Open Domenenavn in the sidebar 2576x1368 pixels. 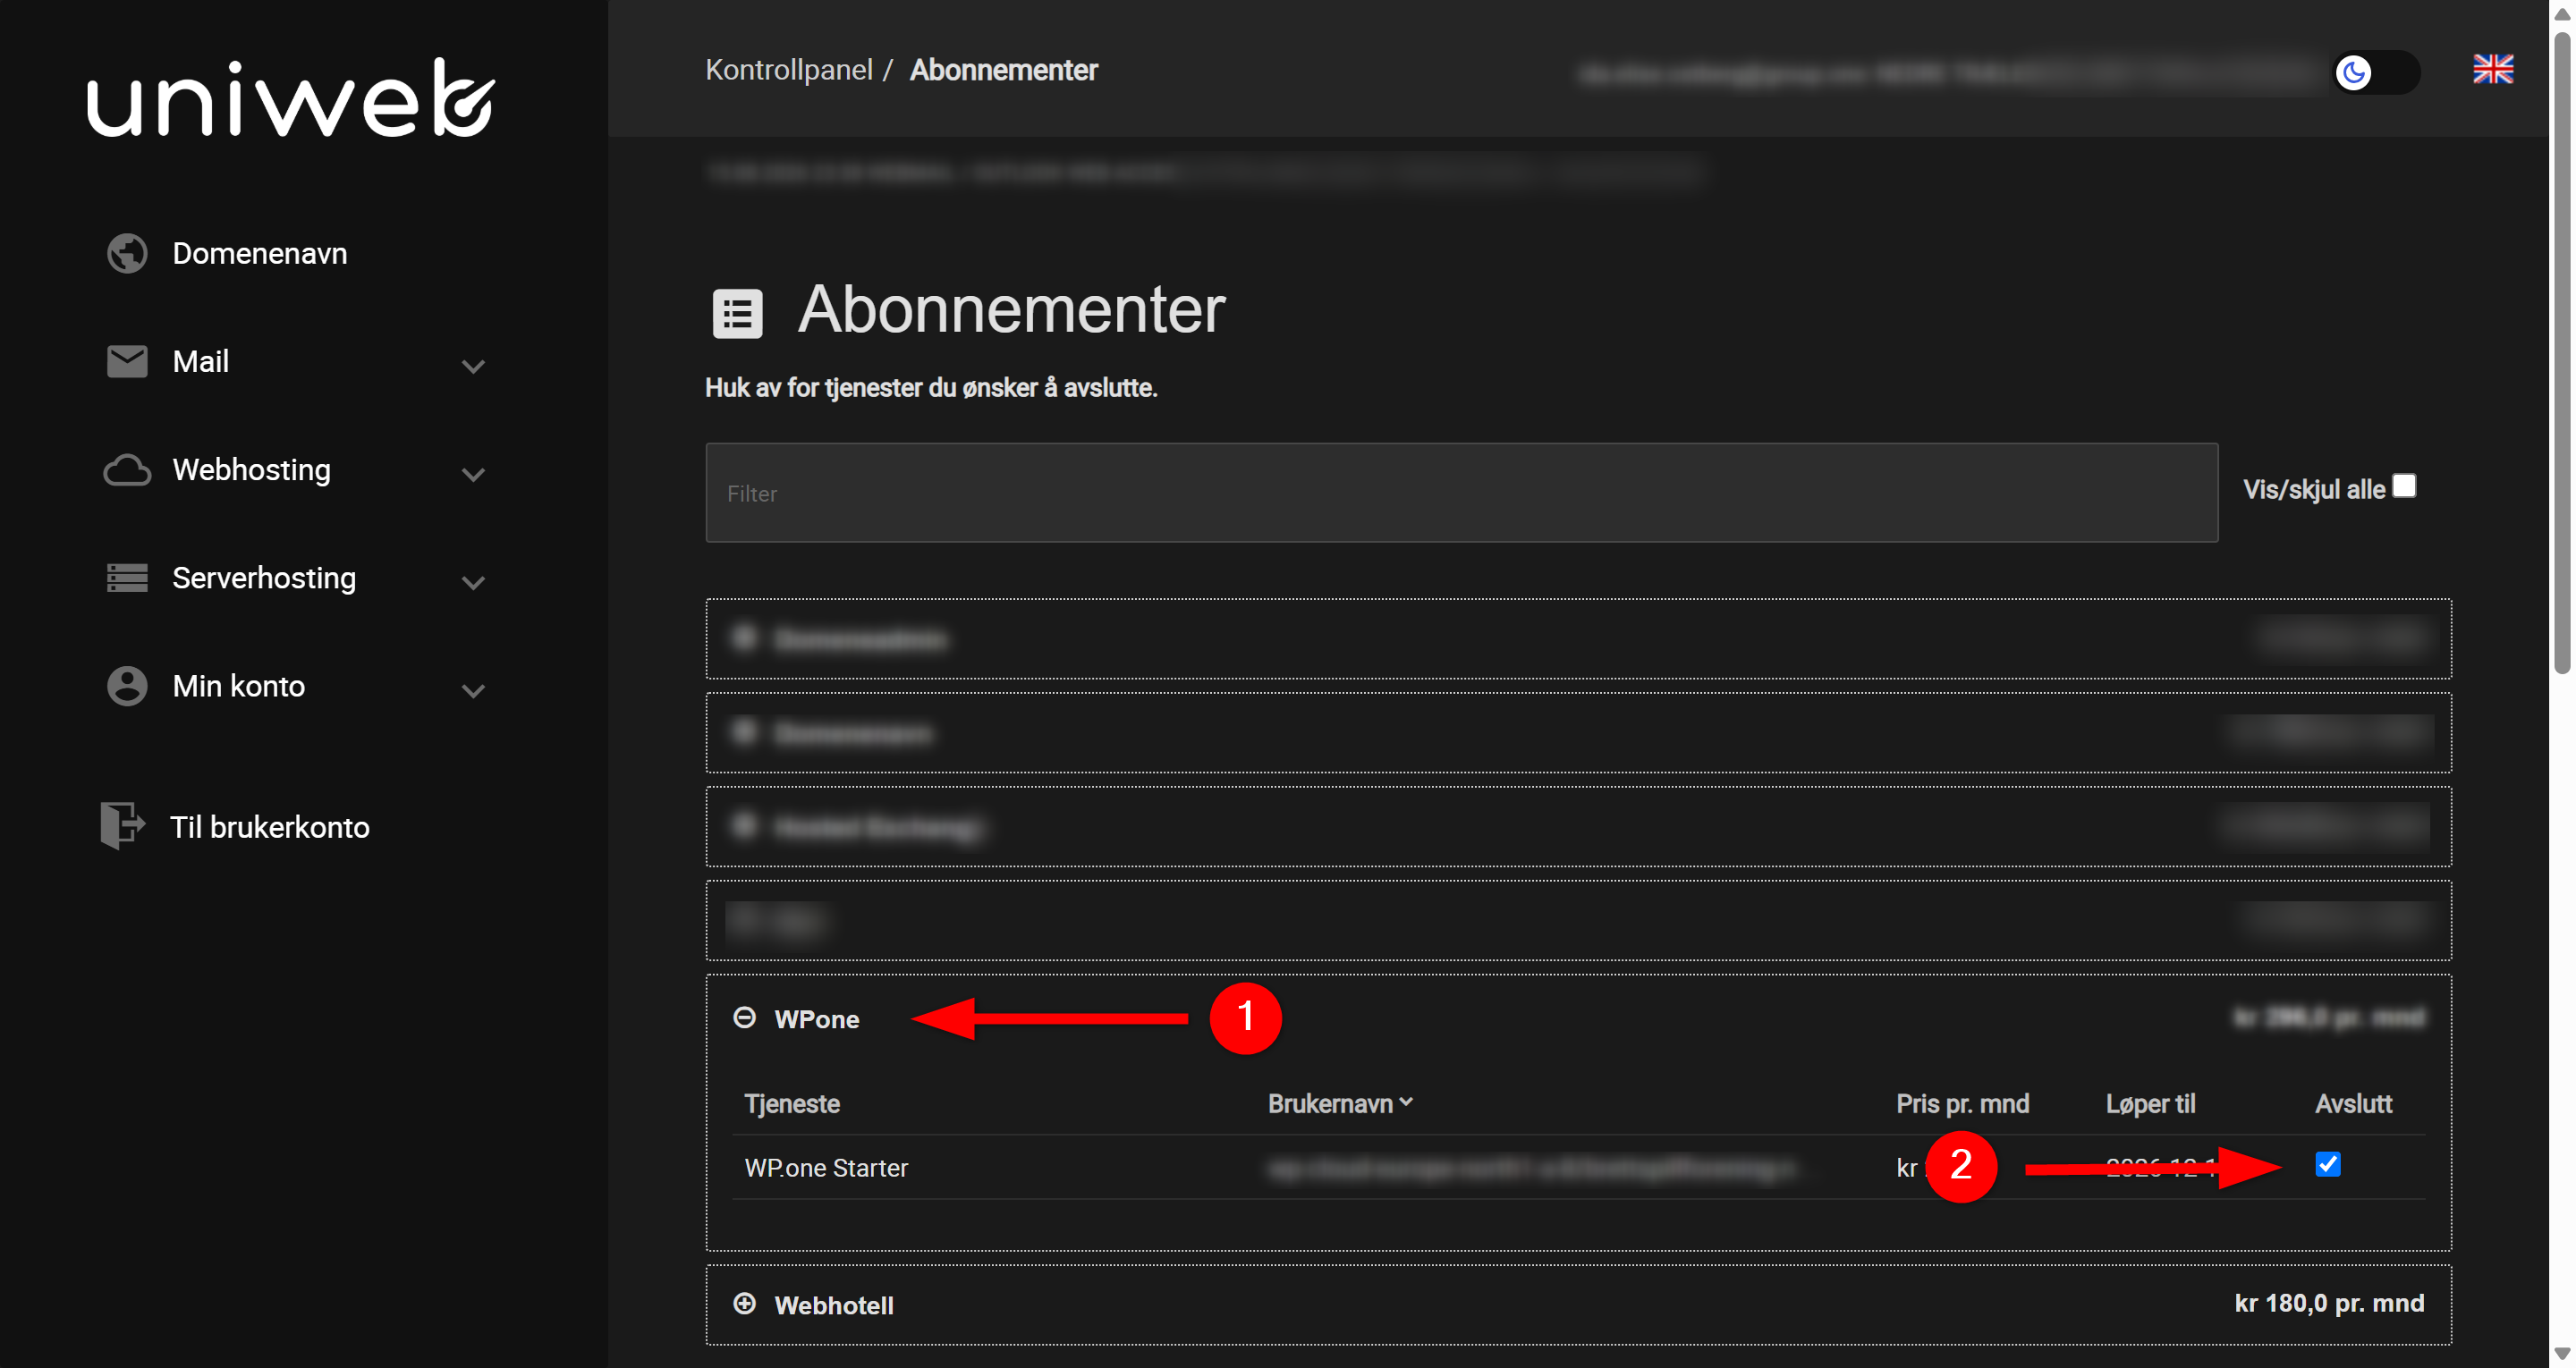259,253
